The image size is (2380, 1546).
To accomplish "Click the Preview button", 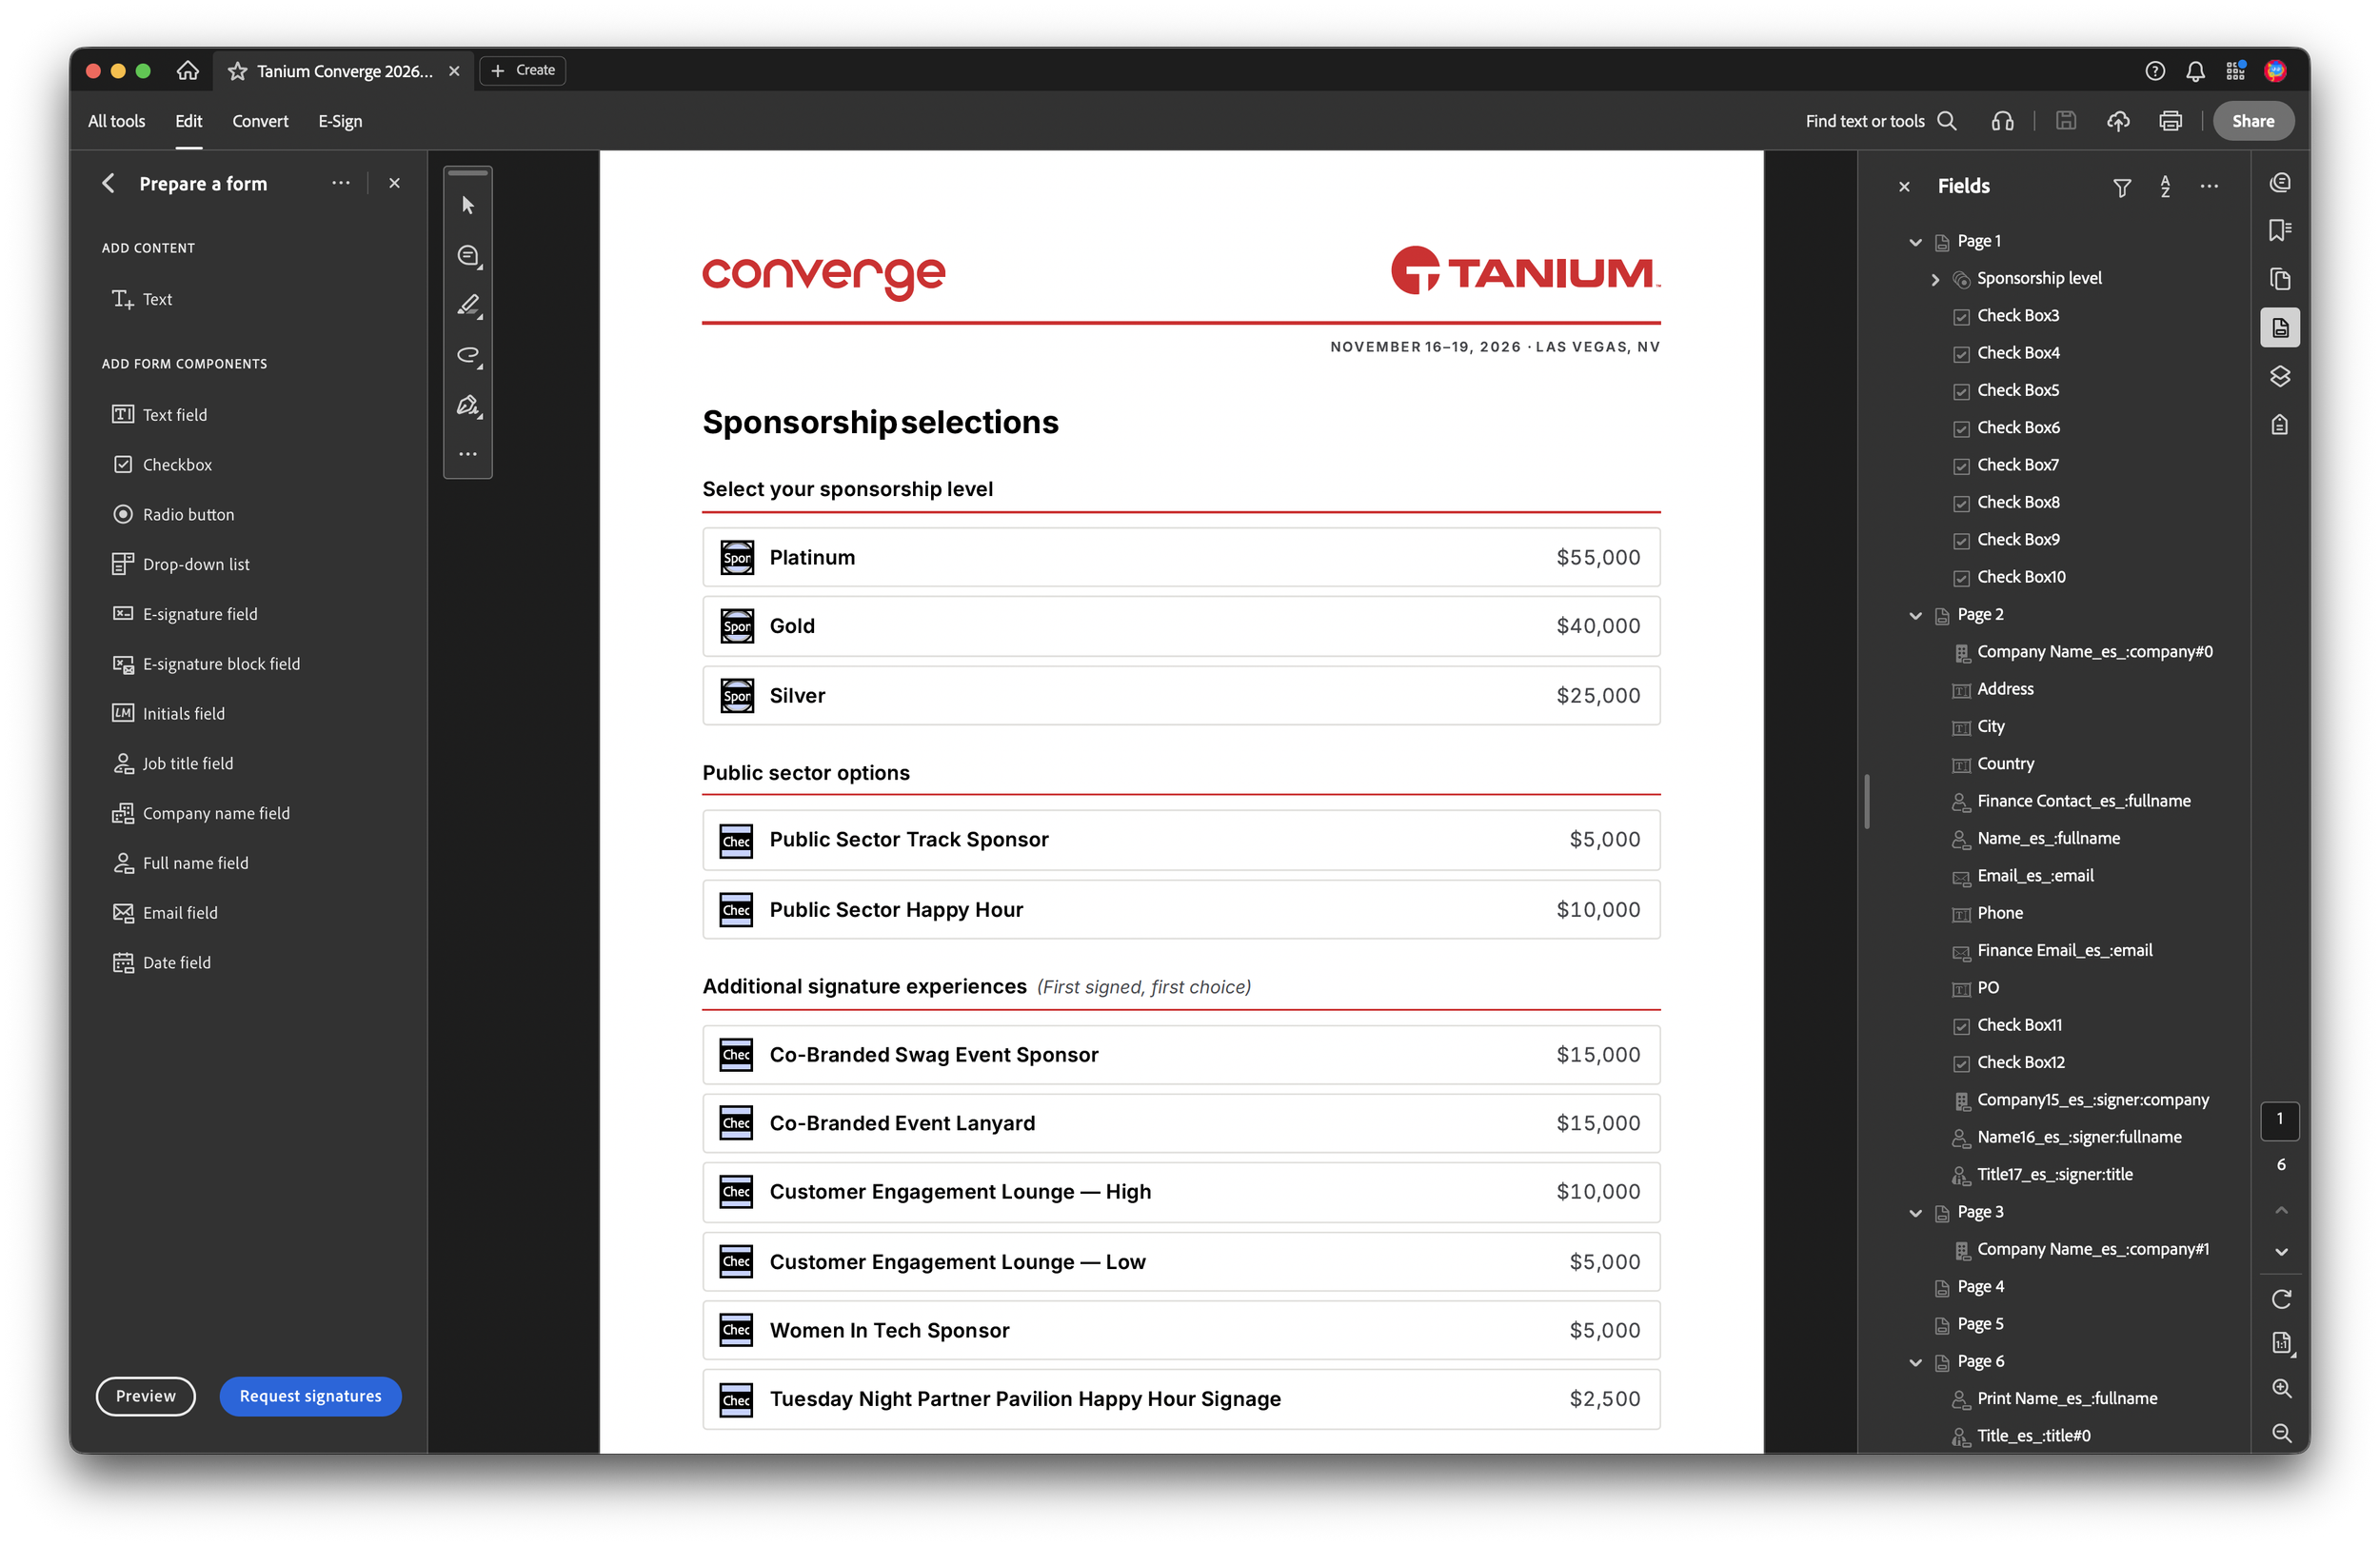I will click(x=146, y=1396).
